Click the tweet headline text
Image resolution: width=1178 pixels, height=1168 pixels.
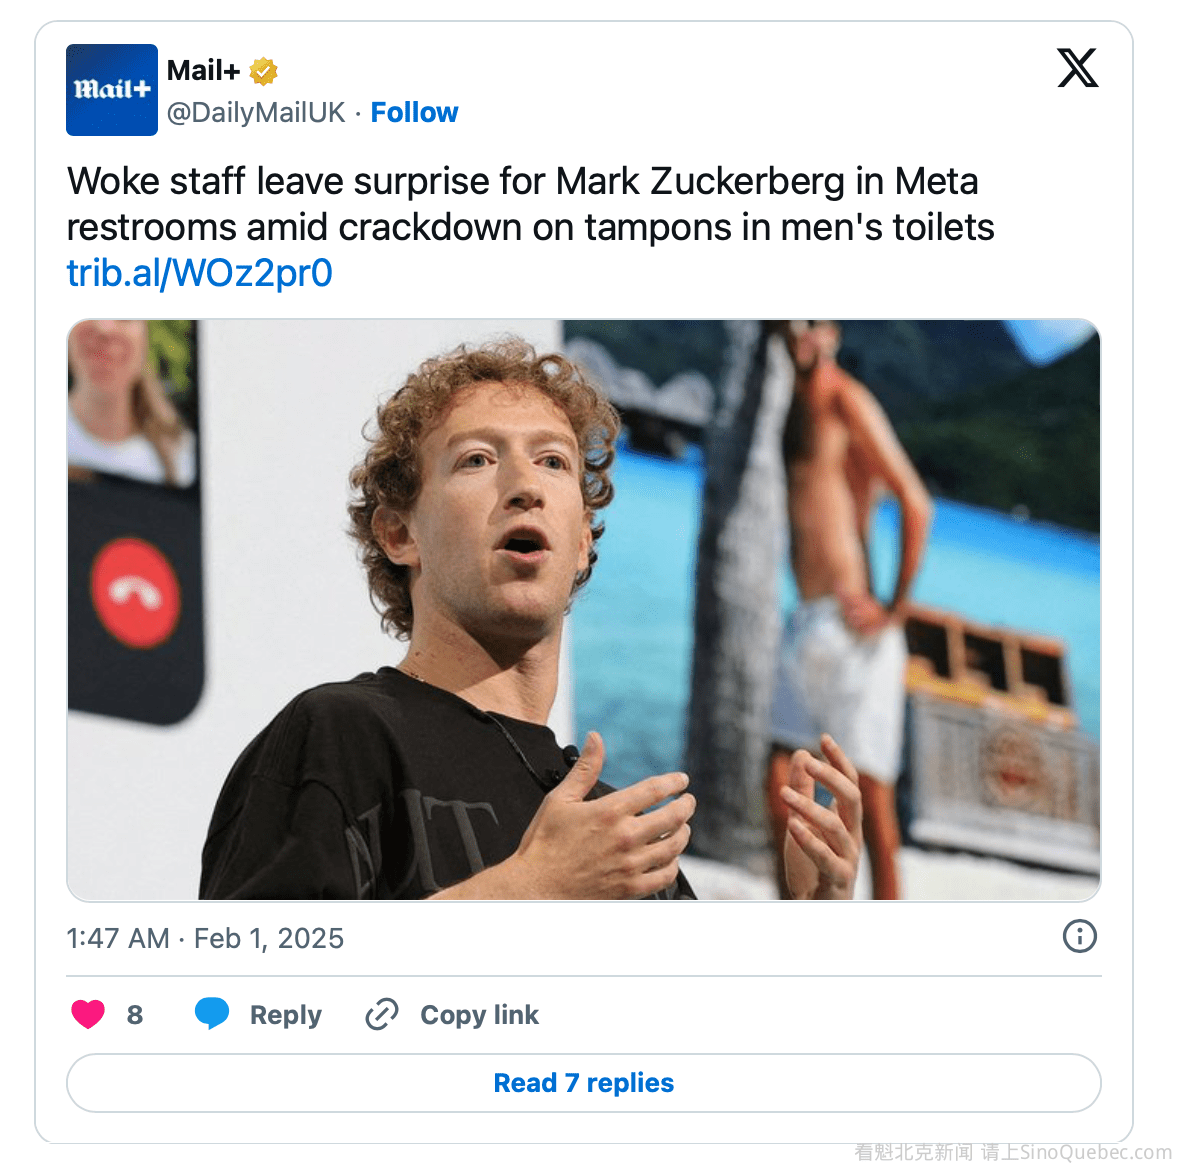click(x=530, y=204)
